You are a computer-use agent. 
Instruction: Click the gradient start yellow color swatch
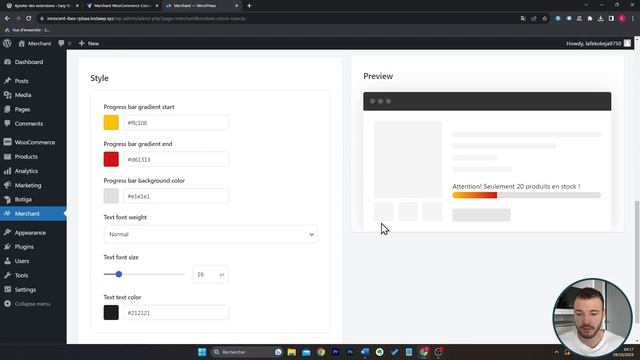click(111, 122)
